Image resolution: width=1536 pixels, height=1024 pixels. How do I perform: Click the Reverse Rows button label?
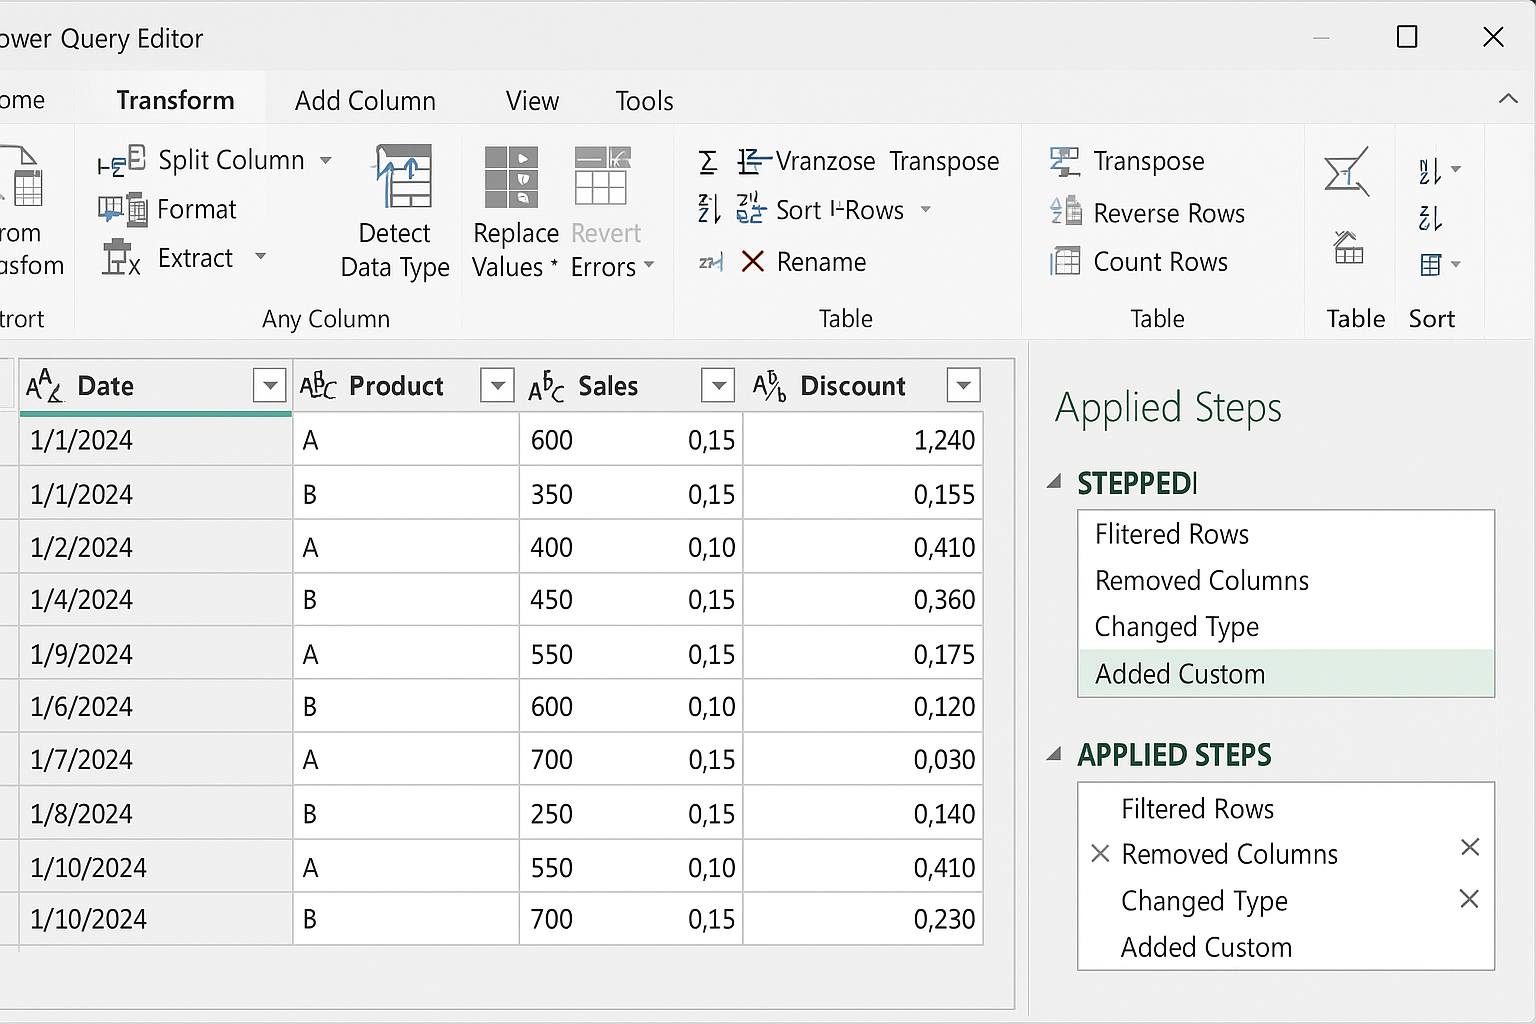[1169, 213]
